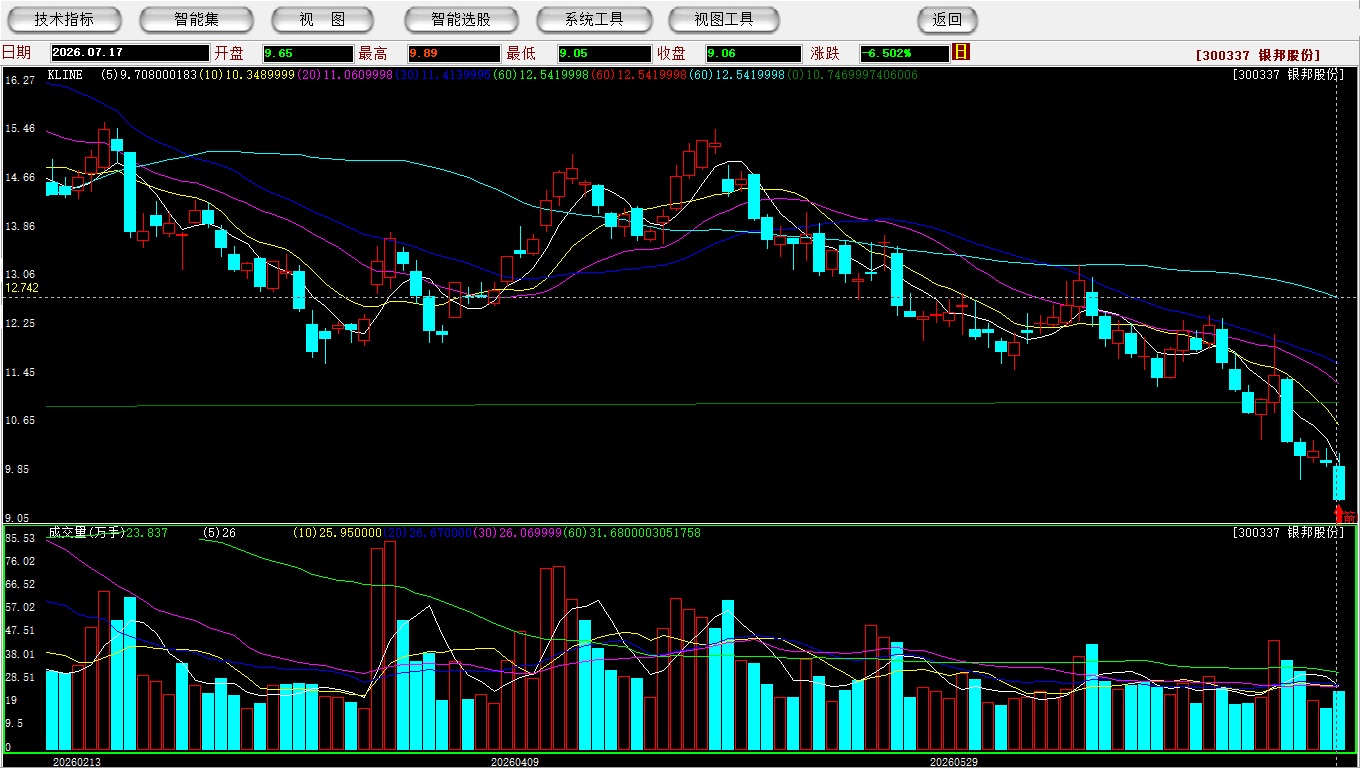
Task: Click the magenta (20)11.0609998 average value
Action: [344, 75]
